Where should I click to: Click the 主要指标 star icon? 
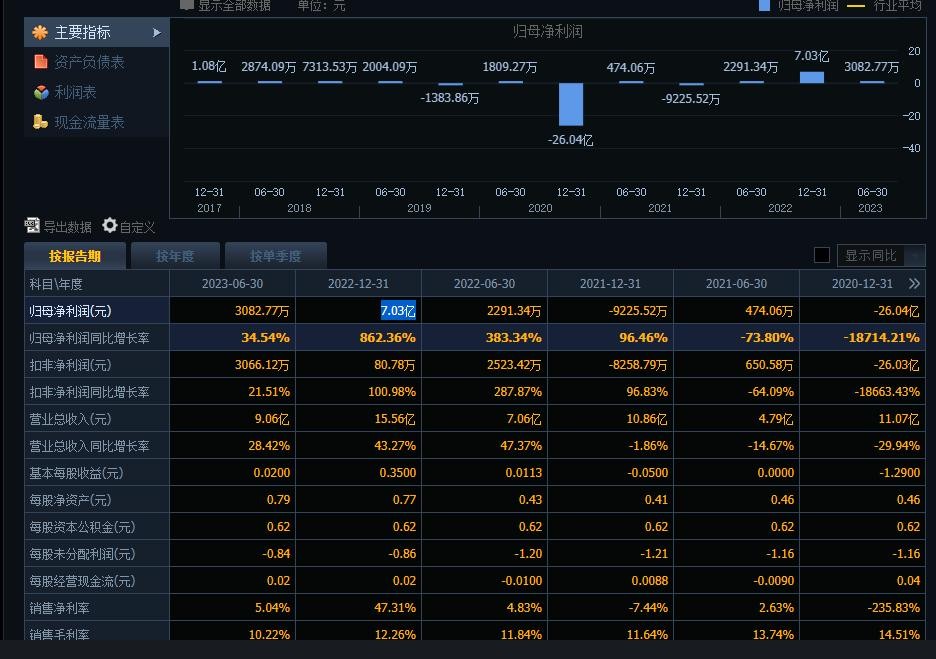click(40, 33)
